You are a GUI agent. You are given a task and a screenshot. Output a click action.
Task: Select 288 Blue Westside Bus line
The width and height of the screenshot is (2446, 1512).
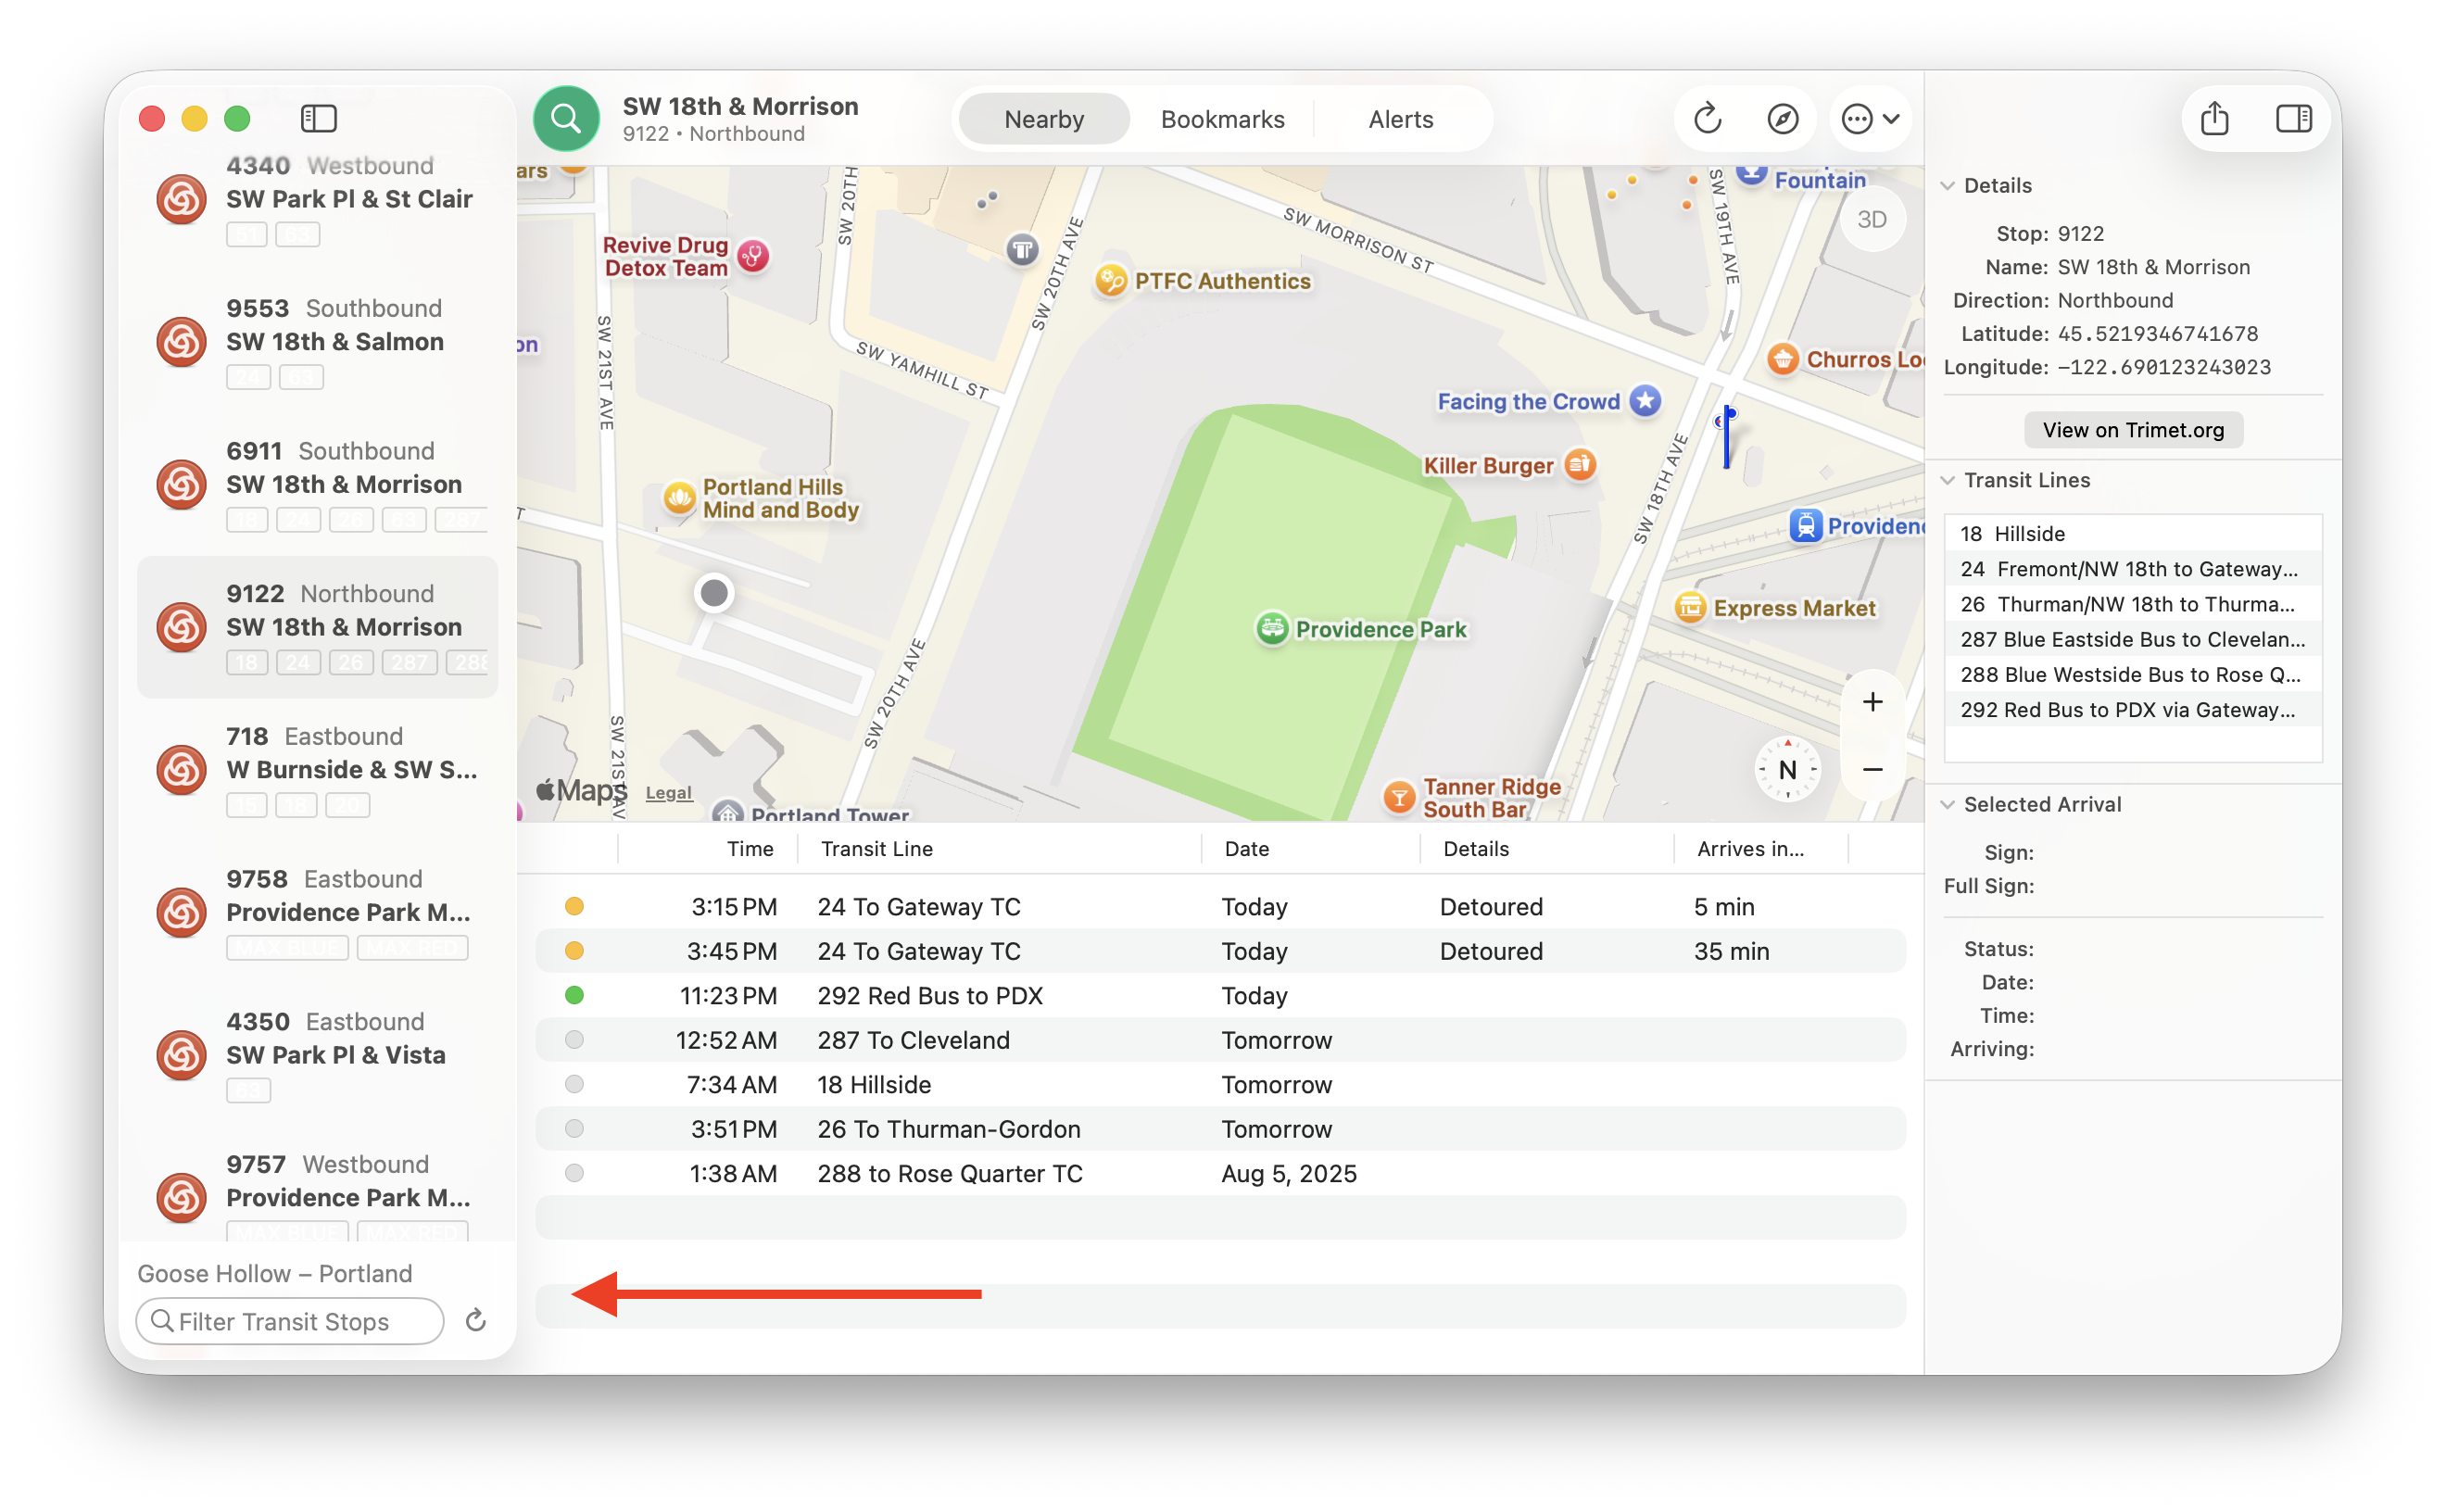click(x=2132, y=675)
